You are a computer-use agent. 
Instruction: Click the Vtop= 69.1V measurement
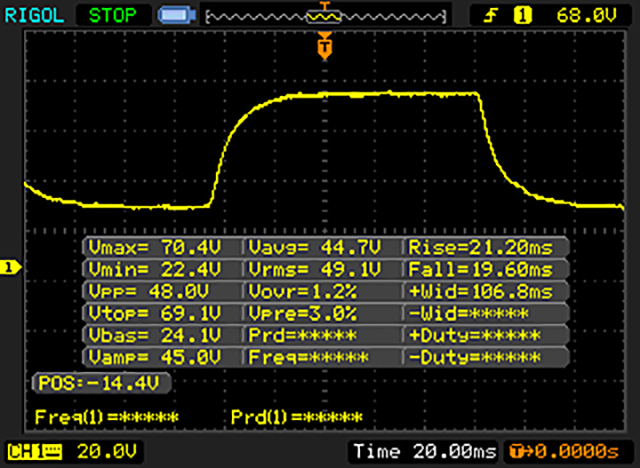click(155, 313)
